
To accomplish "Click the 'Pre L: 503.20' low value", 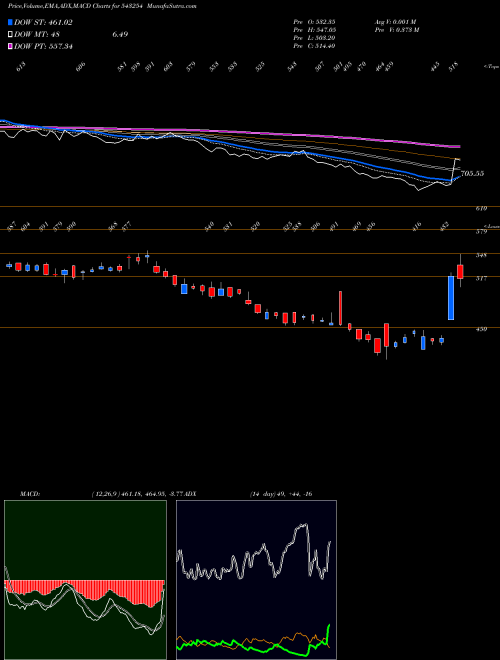I will point(314,38).
